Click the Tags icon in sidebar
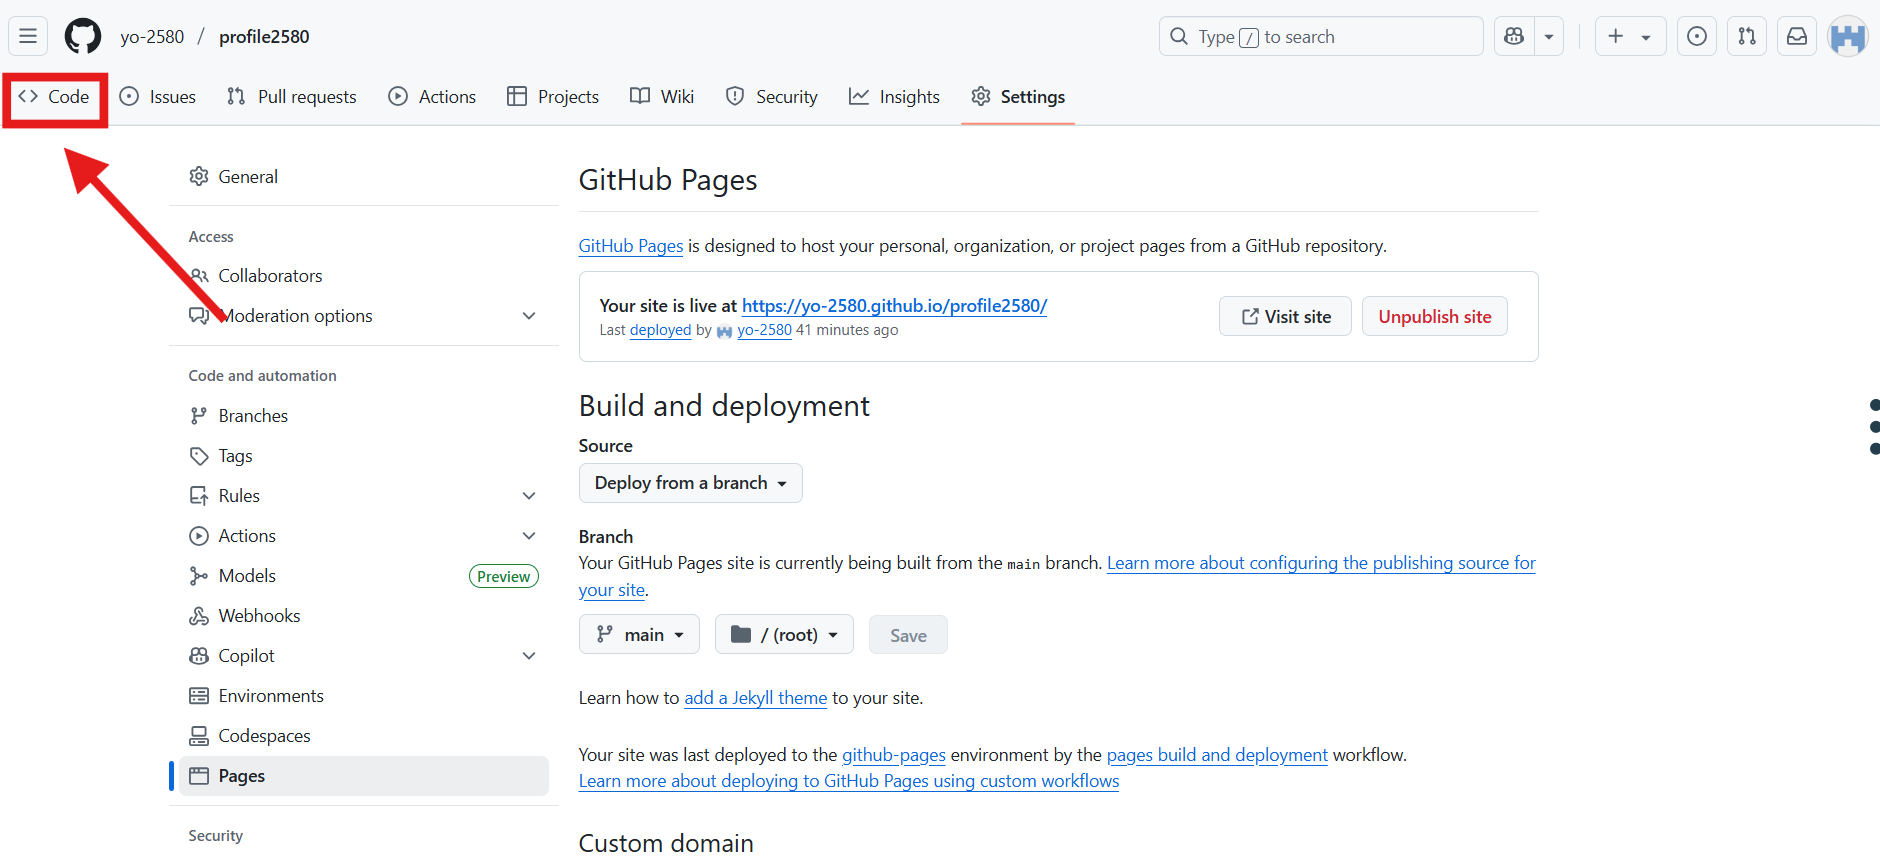 pos(199,455)
